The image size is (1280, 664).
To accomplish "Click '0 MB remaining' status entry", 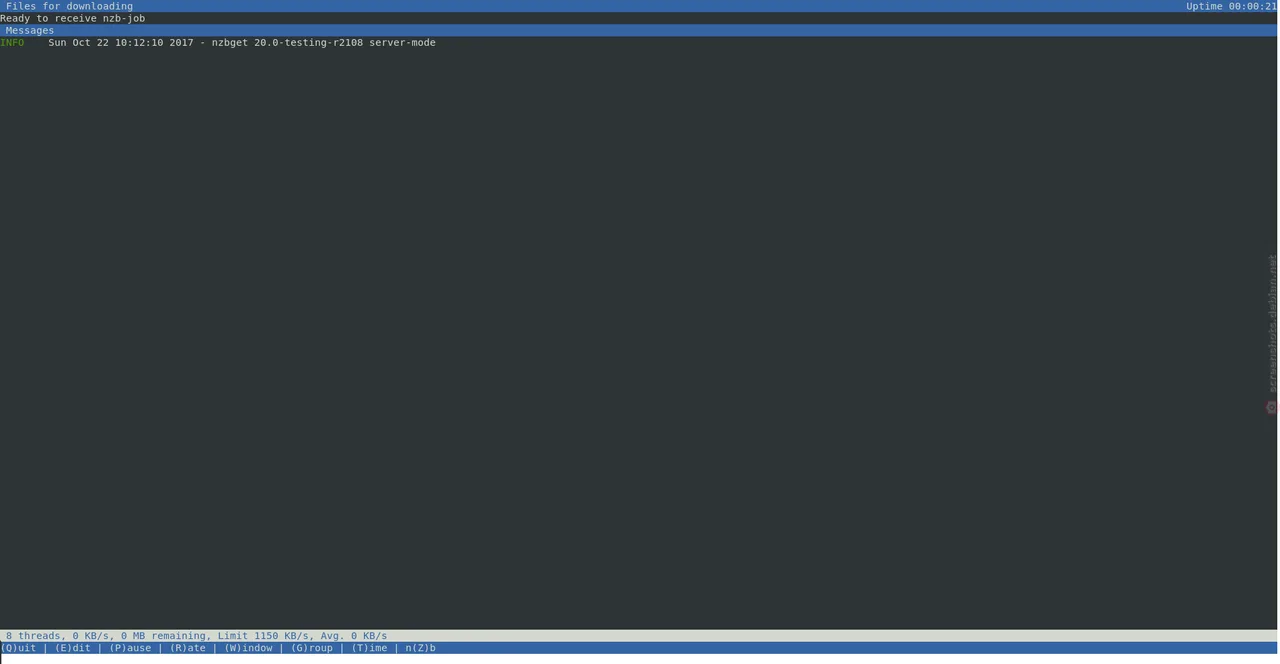I will coord(163,636).
